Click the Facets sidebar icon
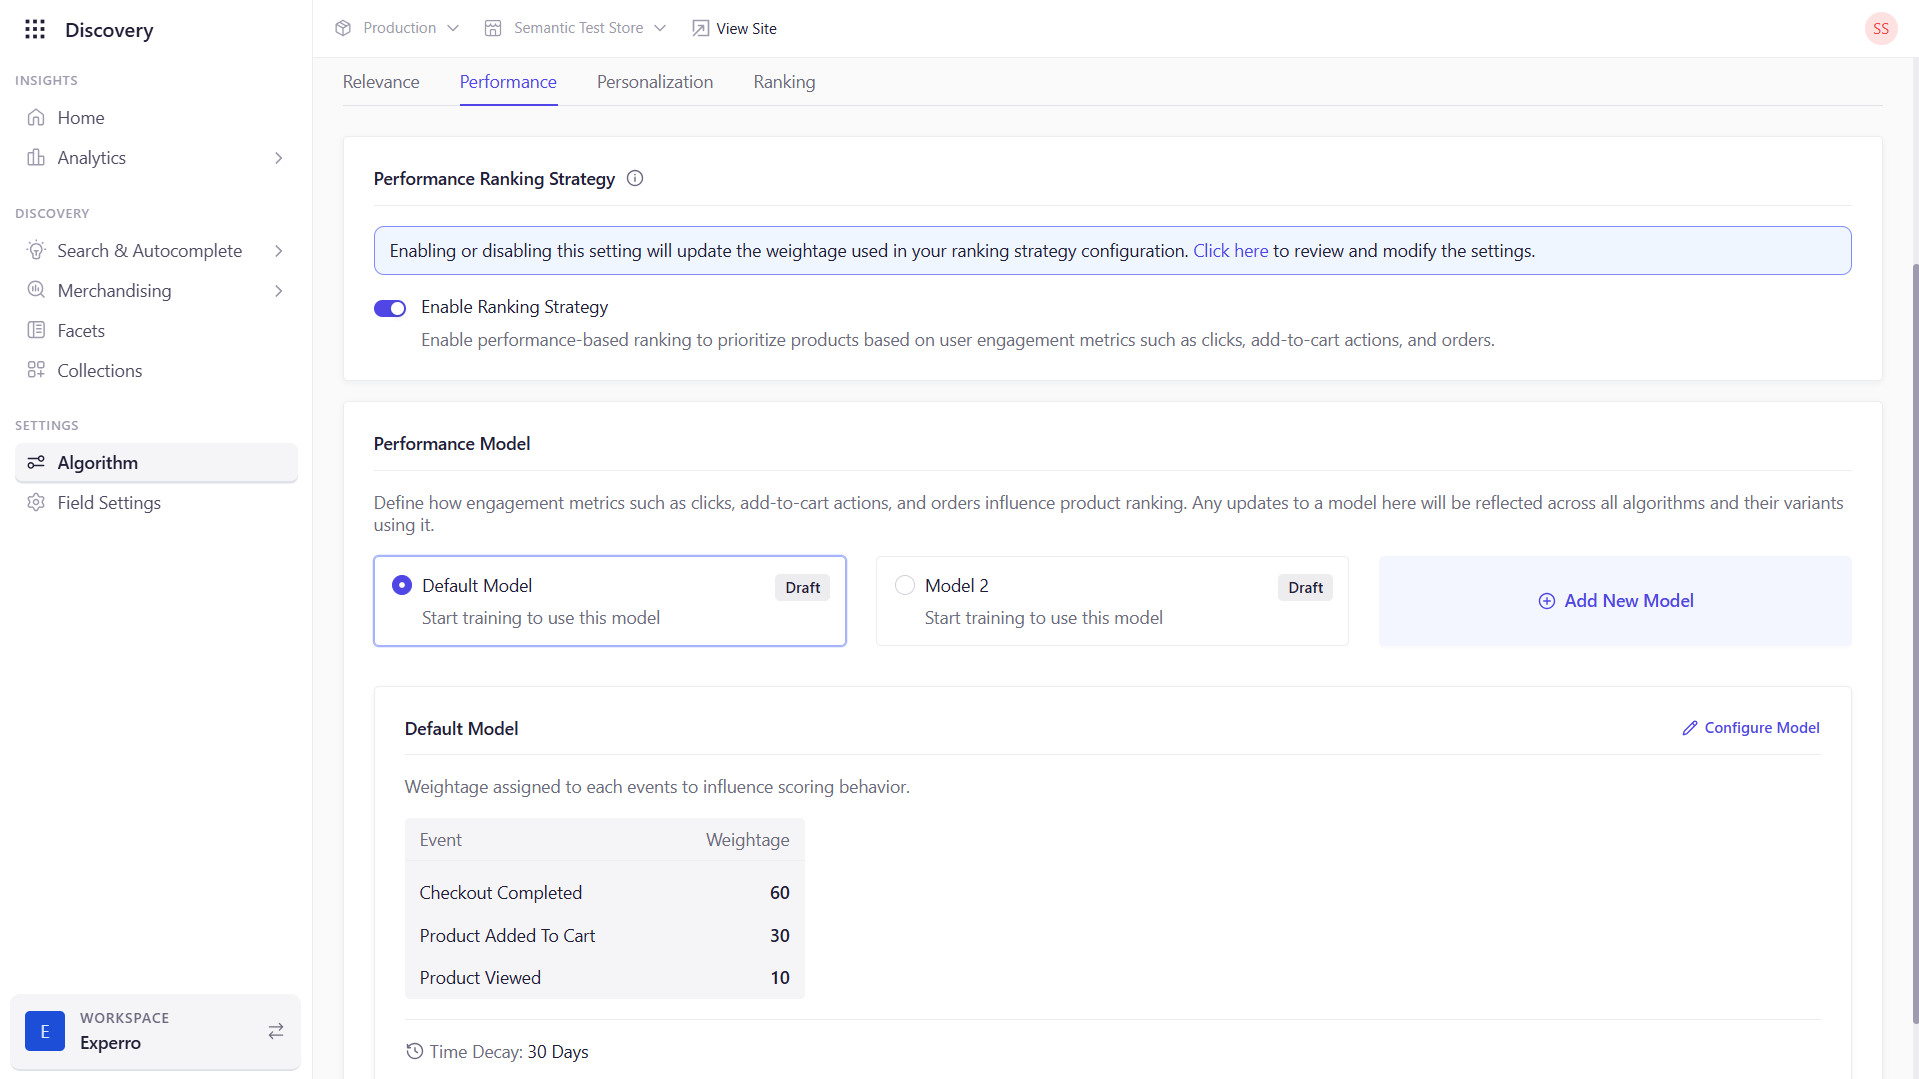This screenshot has height=1079, width=1919. (x=36, y=331)
